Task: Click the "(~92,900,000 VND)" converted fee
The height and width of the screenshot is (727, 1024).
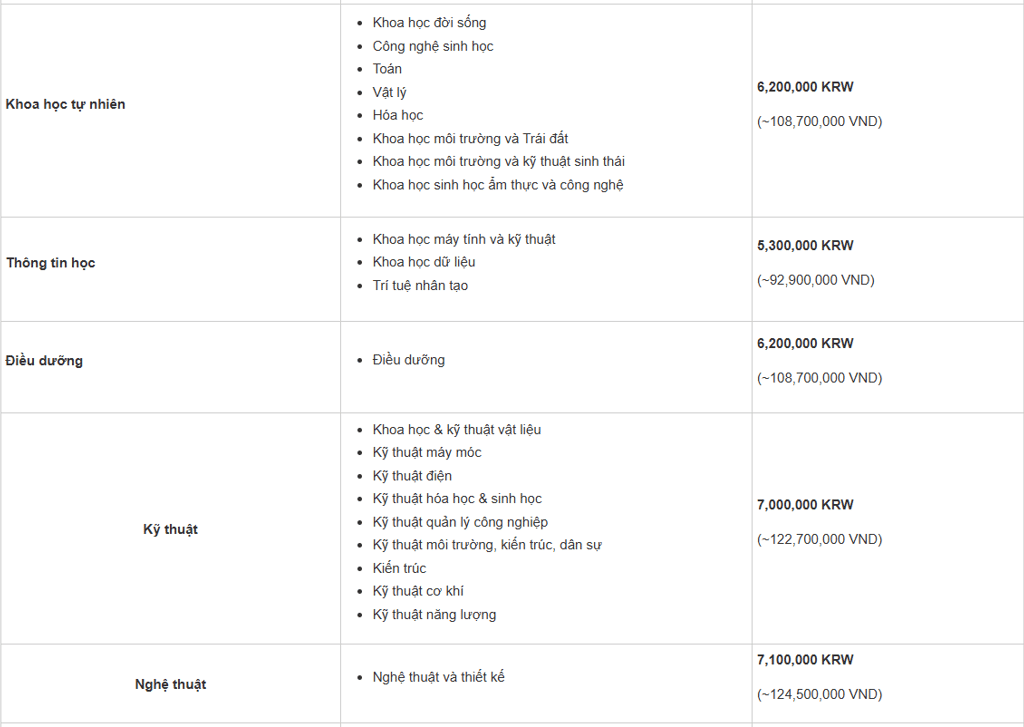Action: pos(816,280)
